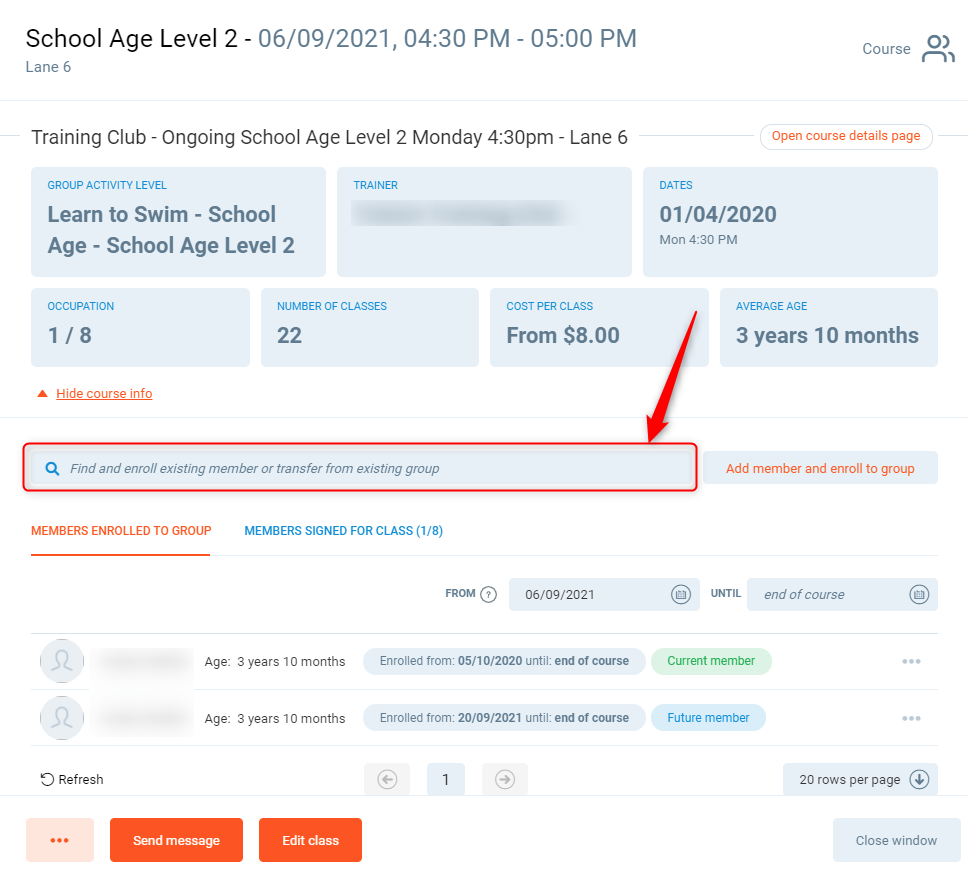
Task: Go to the previous page arrow
Action: pyautogui.click(x=387, y=779)
